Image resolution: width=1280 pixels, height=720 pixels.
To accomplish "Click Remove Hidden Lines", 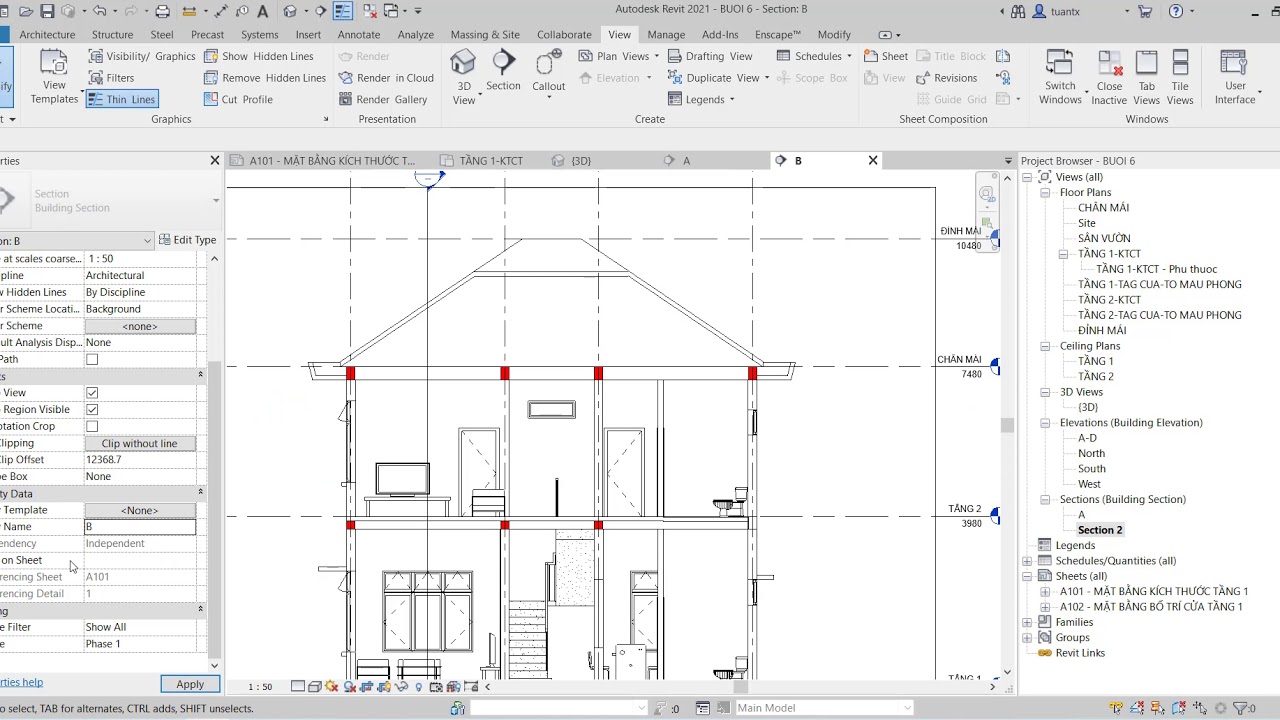I will click(265, 78).
